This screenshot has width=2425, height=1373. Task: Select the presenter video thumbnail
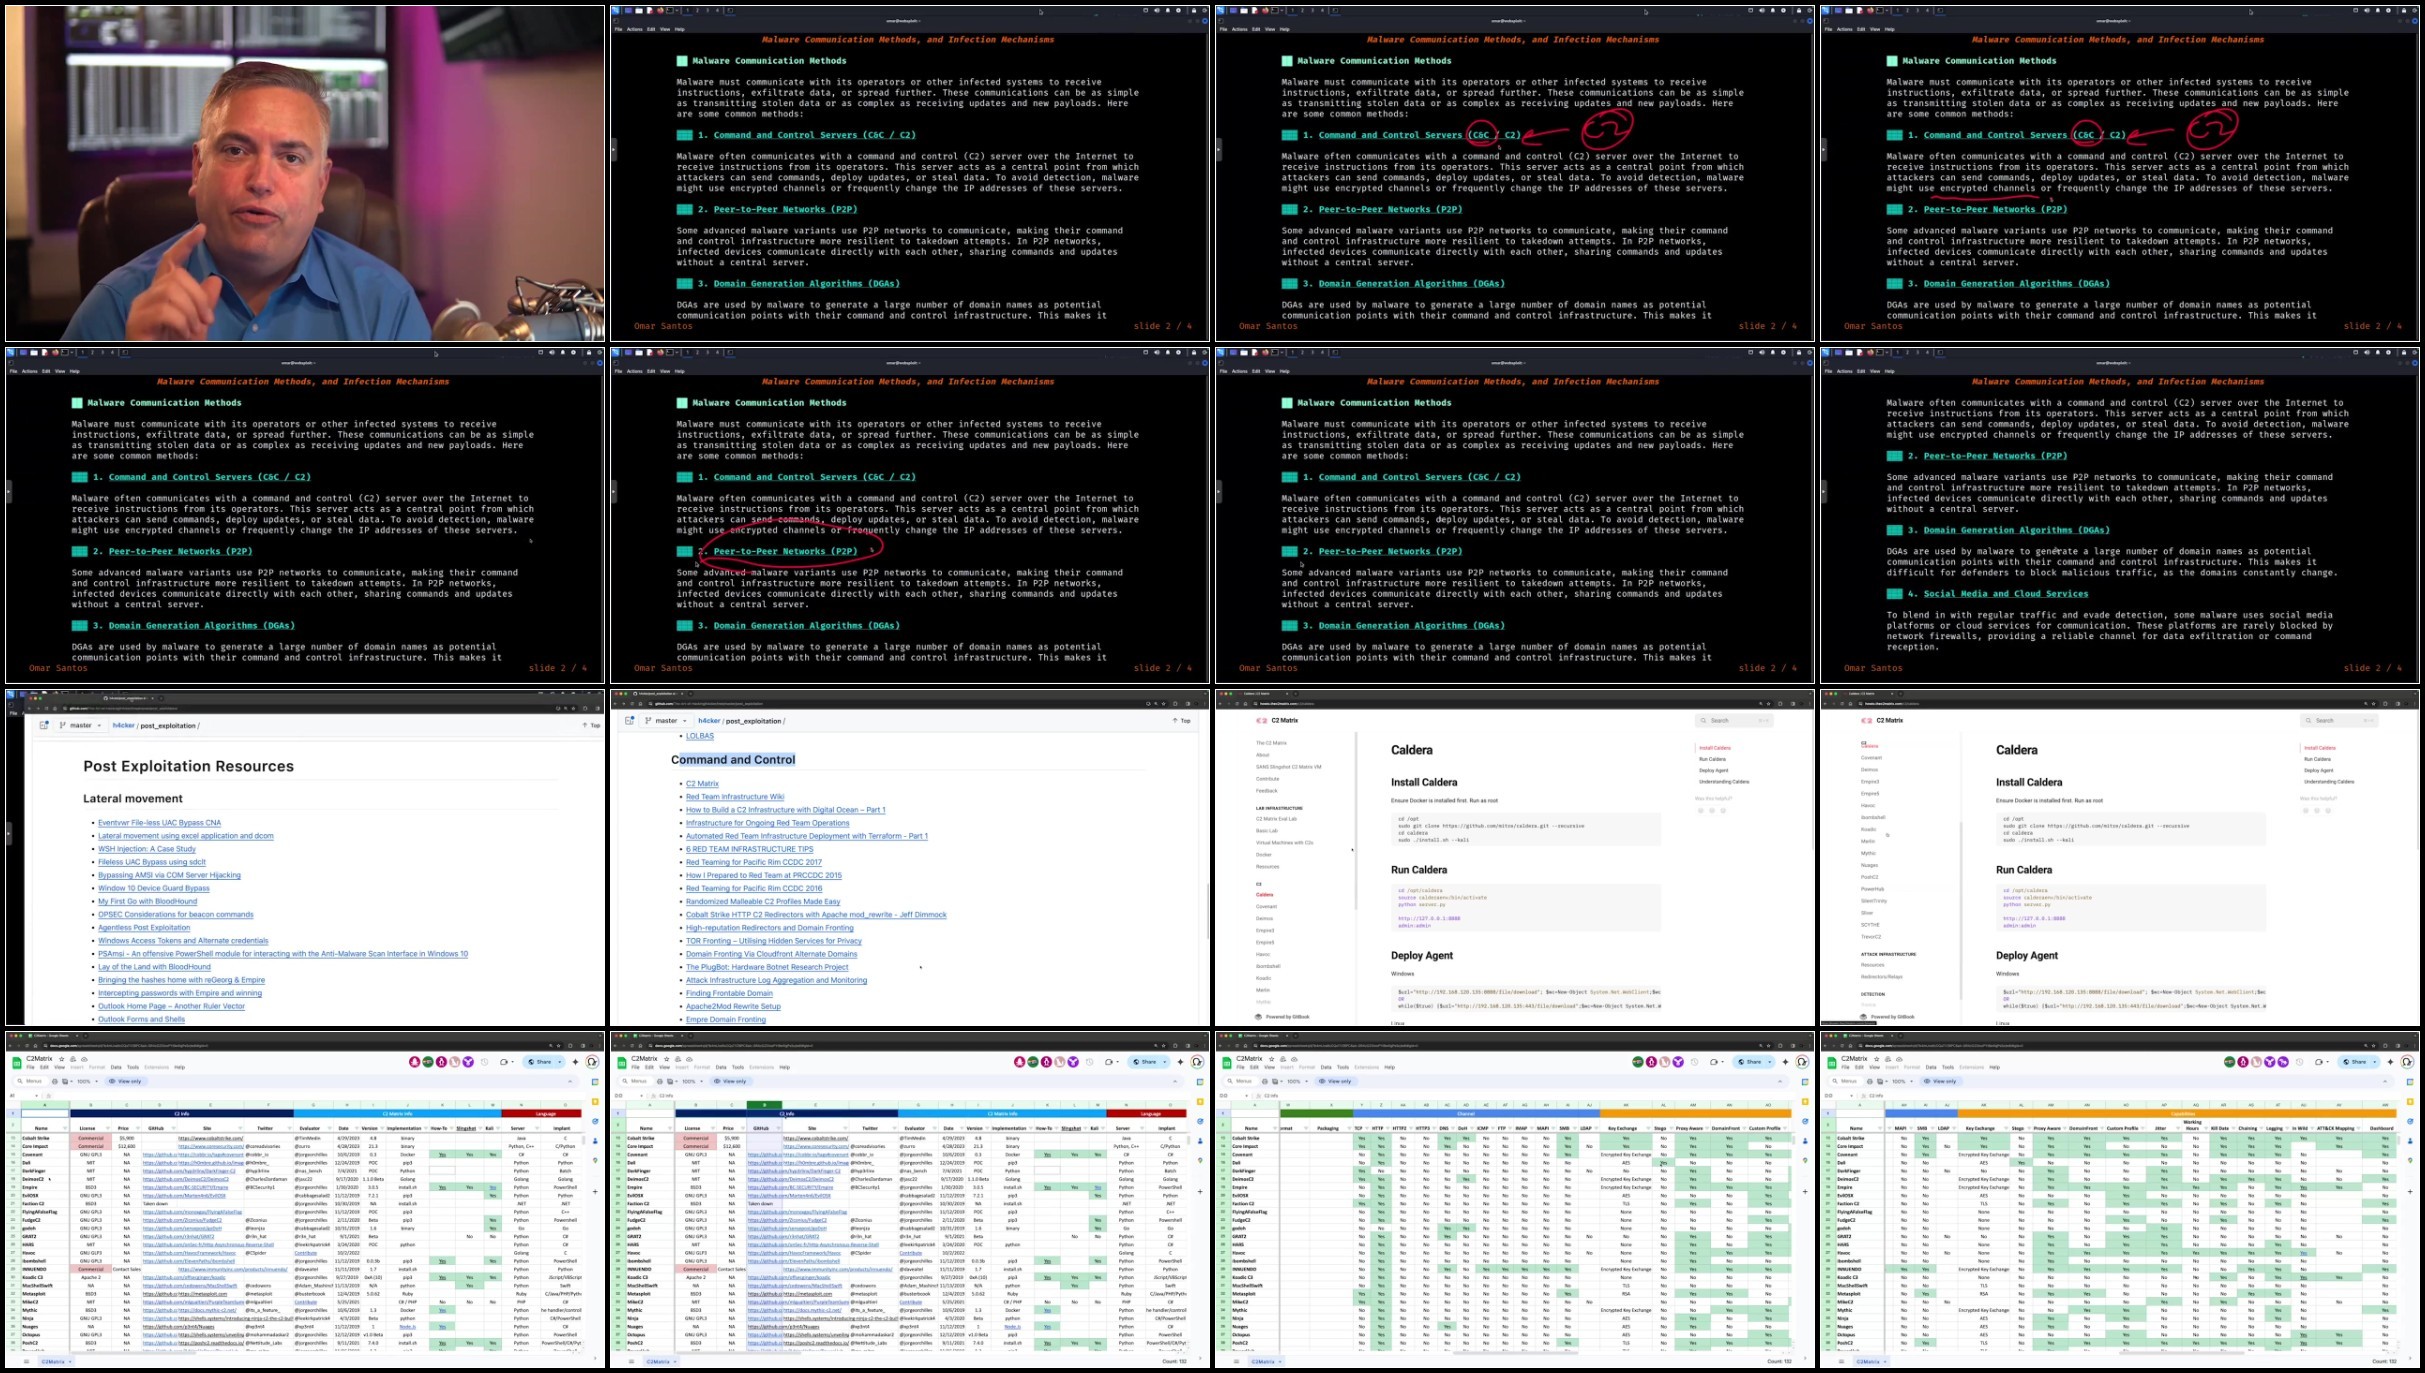[x=305, y=173]
